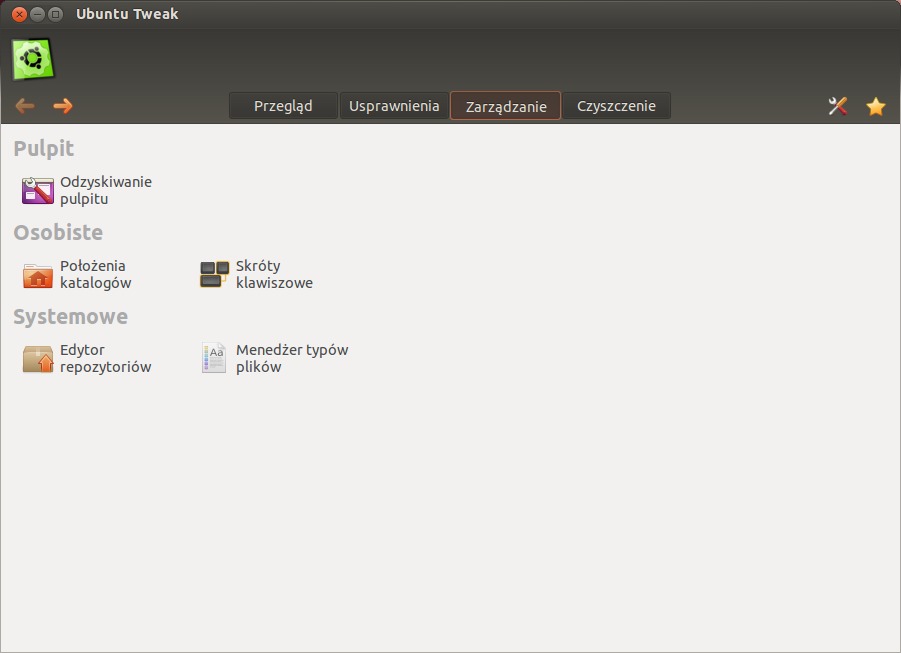Open preferences via the wrench-screwdriver icon
The height and width of the screenshot is (653, 901).
(838, 106)
